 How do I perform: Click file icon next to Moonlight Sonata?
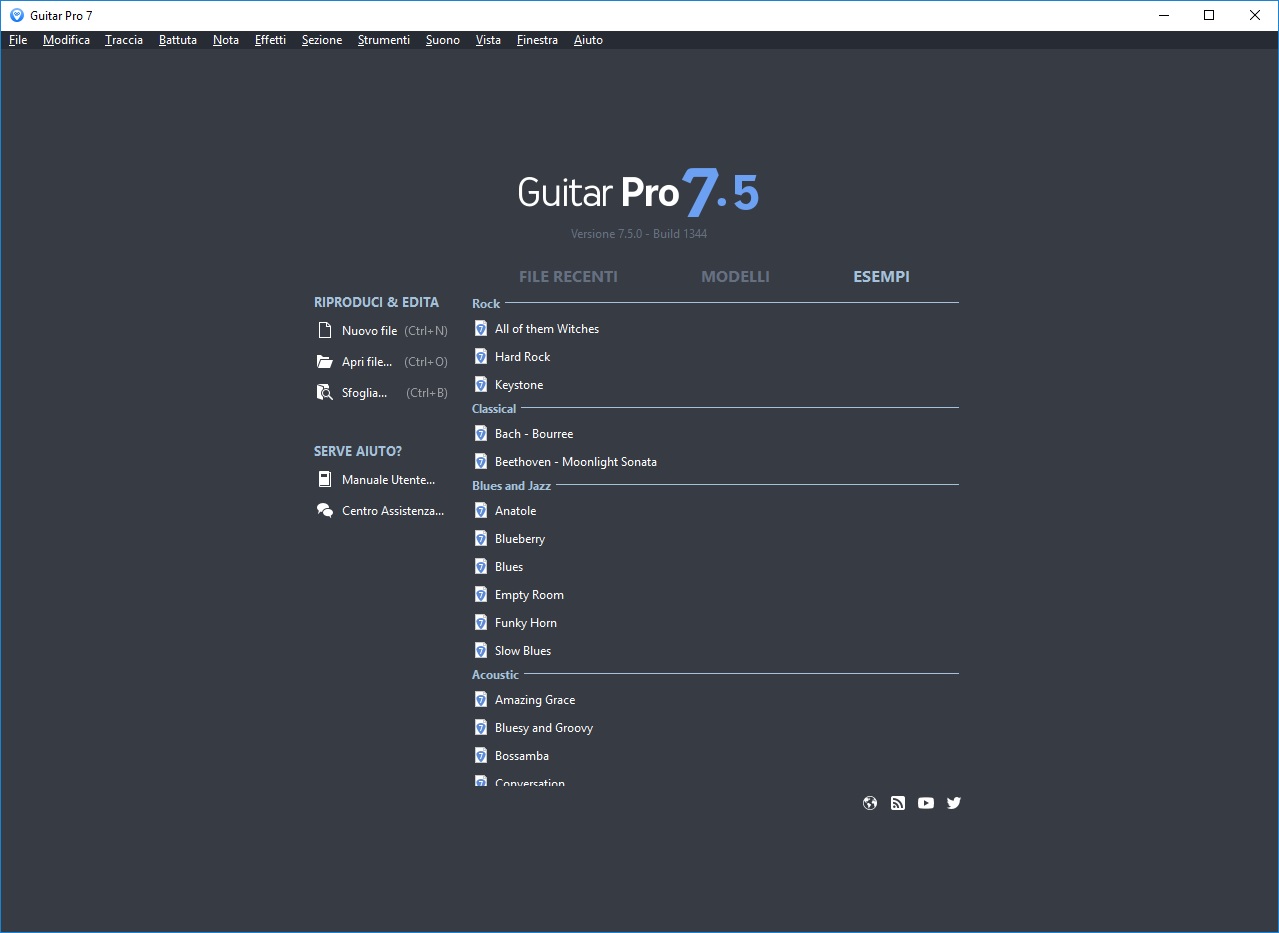click(481, 461)
